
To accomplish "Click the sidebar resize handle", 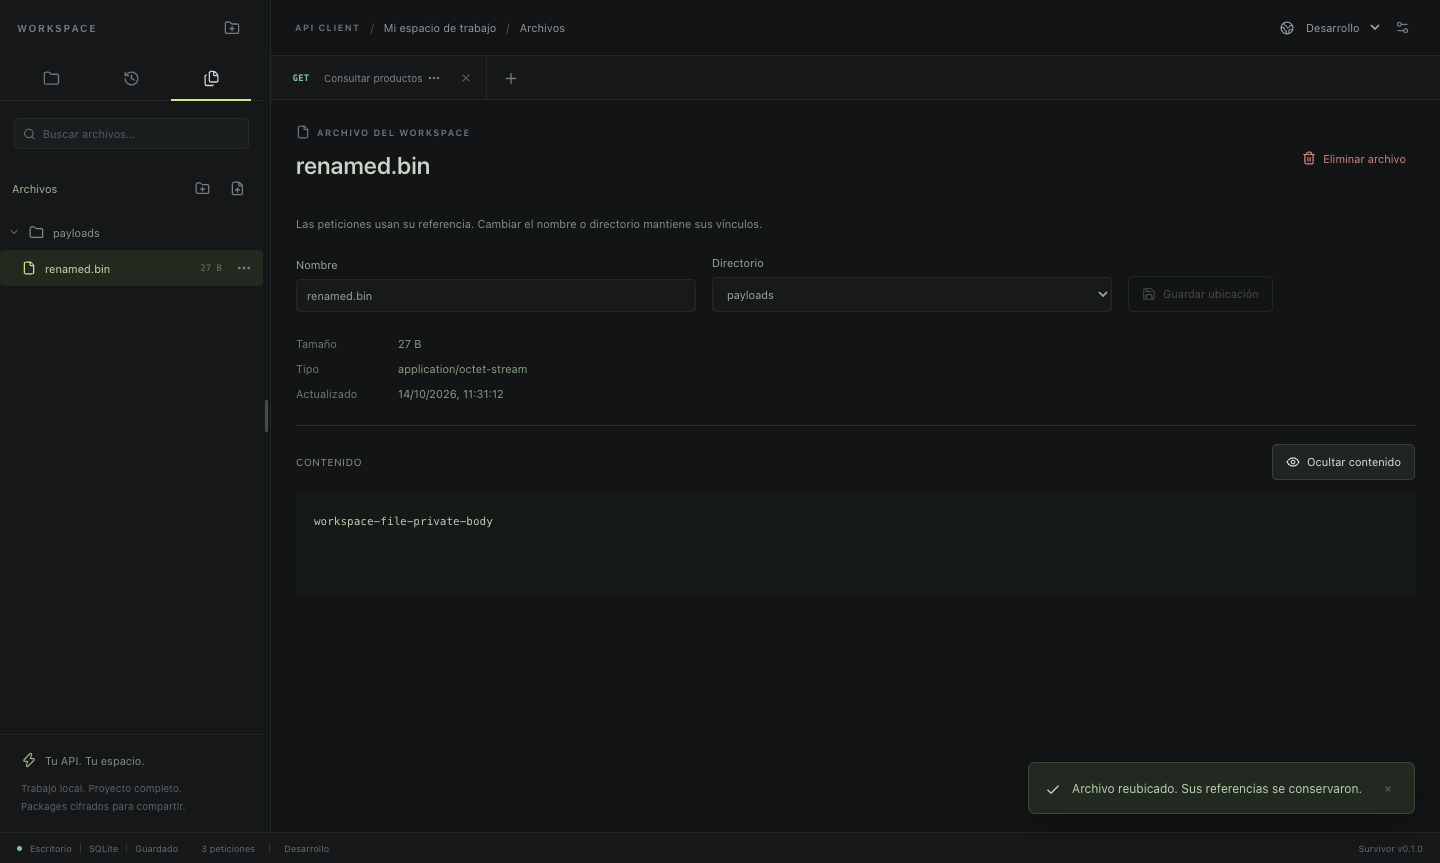I will point(266,416).
